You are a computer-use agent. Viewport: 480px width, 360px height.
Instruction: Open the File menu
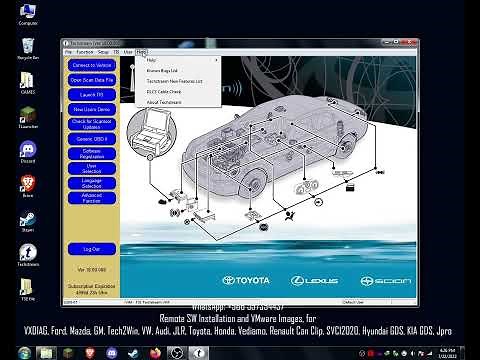[x=68, y=52]
